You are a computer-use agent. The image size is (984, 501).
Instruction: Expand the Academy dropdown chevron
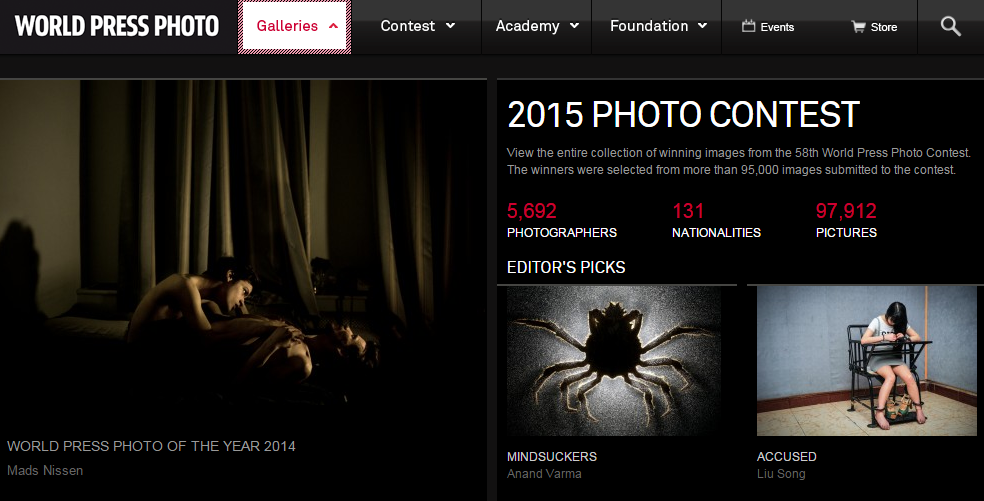(x=574, y=26)
